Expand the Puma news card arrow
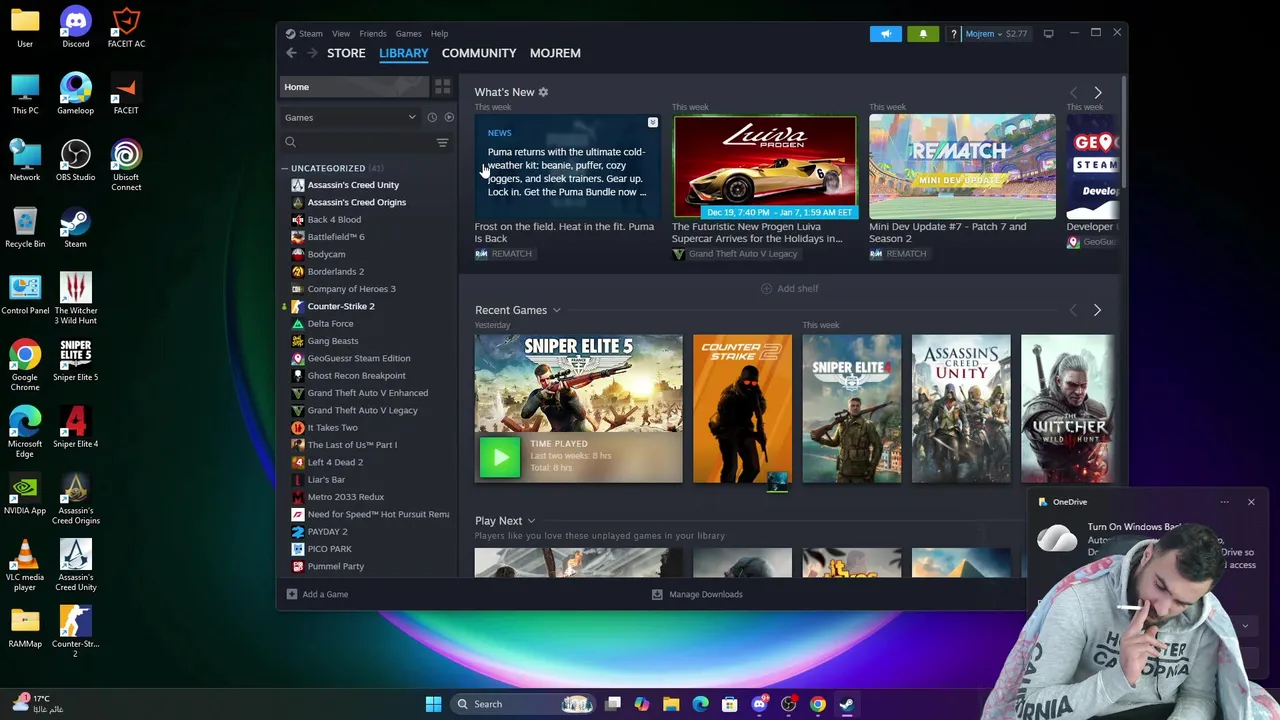The image size is (1280, 720). point(653,122)
